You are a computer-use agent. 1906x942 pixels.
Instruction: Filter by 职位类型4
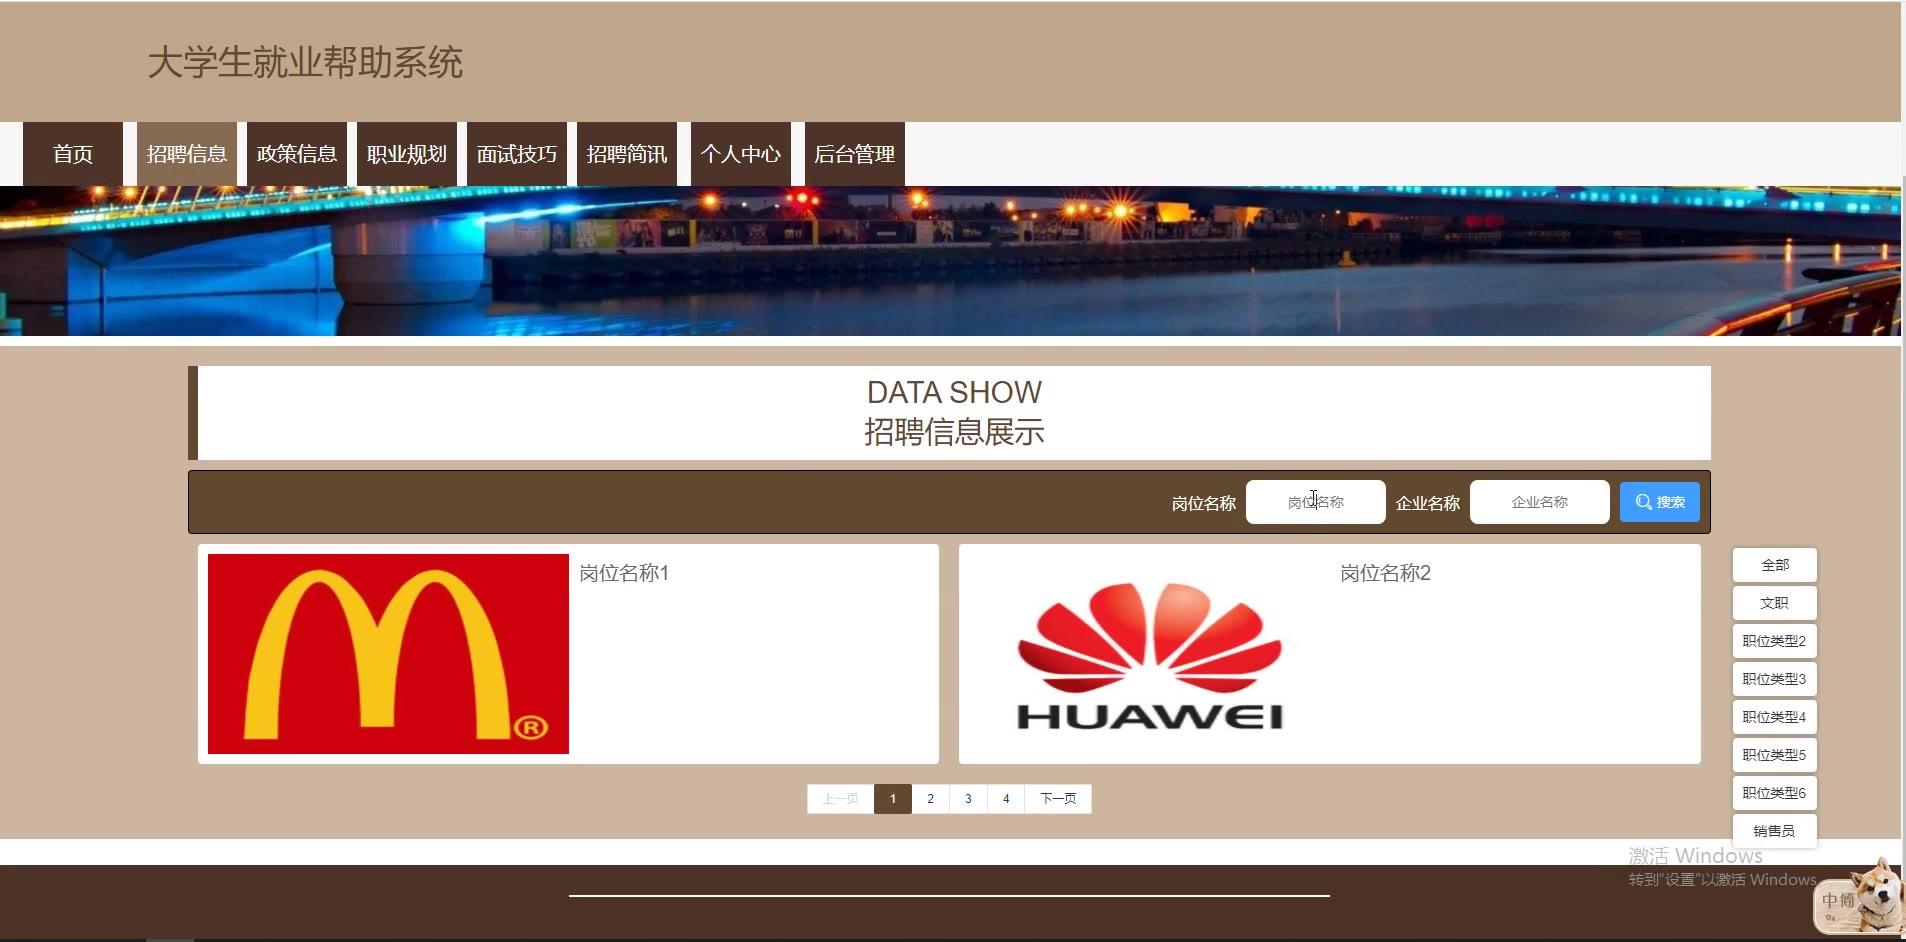(1775, 717)
